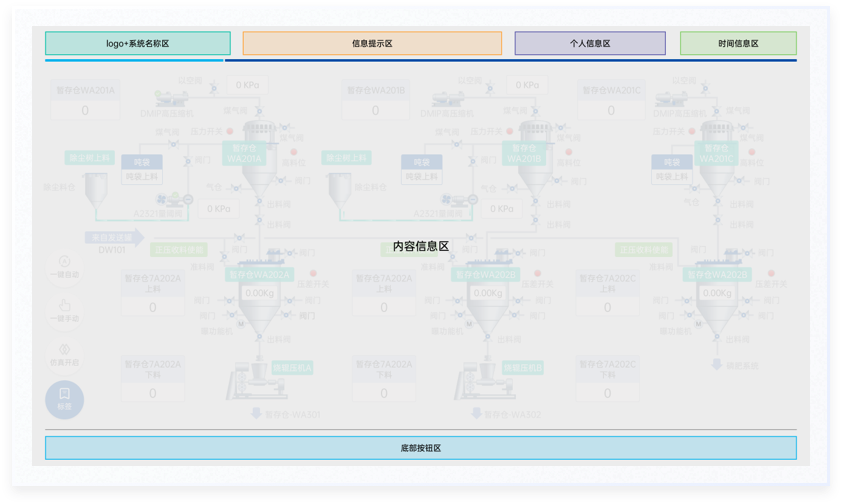This screenshot has width=842, height=504.
Task: Click the 底部按钮区 bottom bar
Action: tap(421, 448)
